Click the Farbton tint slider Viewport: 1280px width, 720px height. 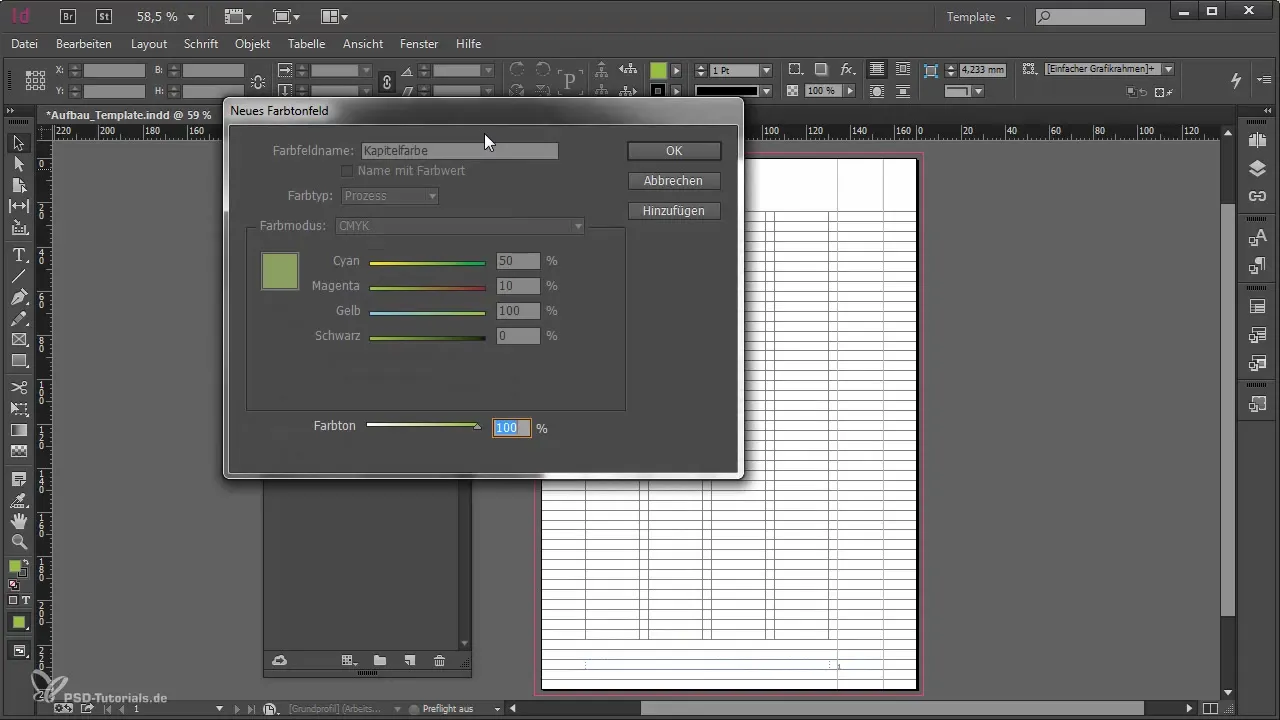(x=424, y=426)
